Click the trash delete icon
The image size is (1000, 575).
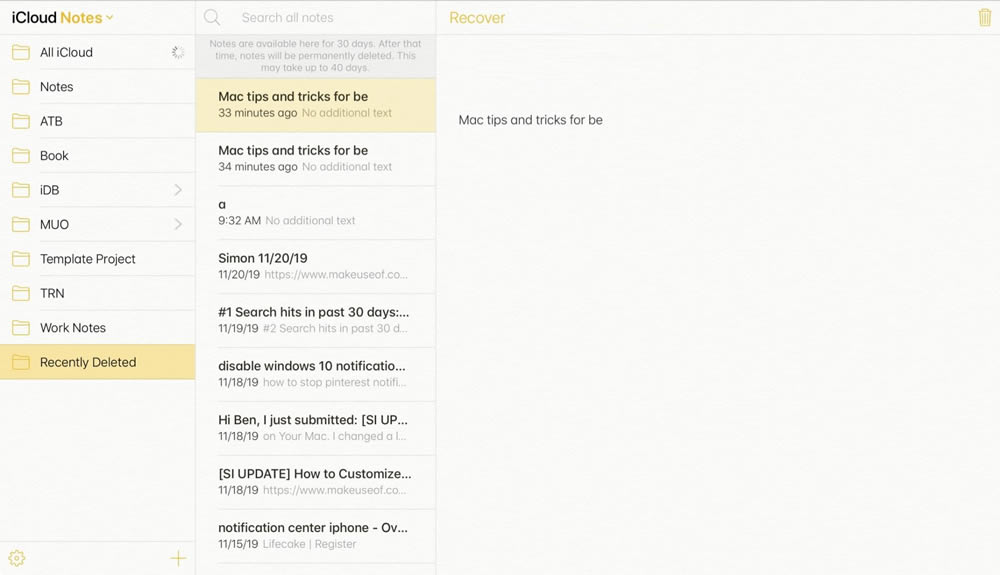point(984,18)
